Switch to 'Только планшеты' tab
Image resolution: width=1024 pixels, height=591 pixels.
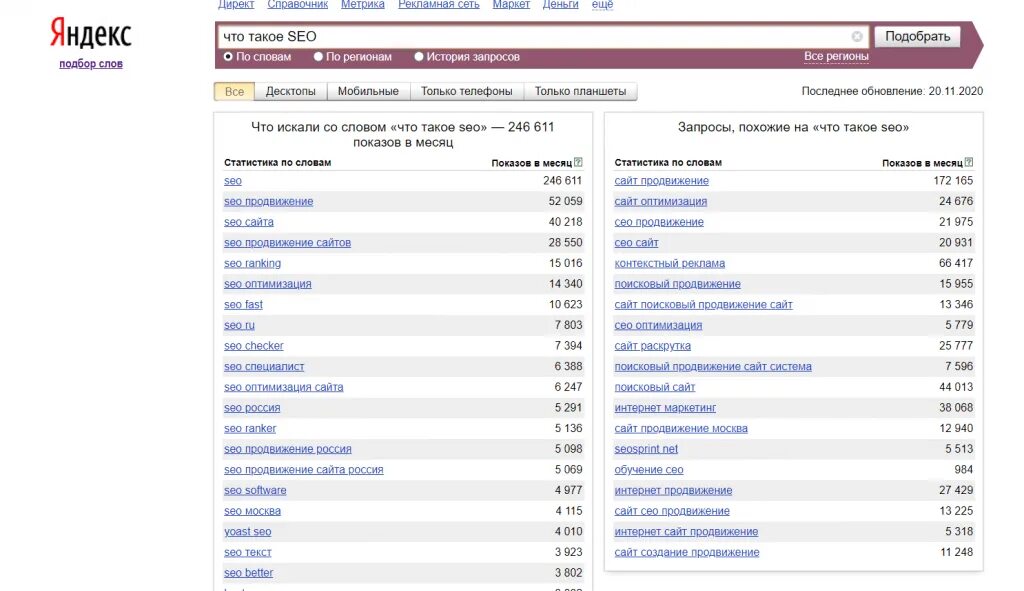pos(581,91)
